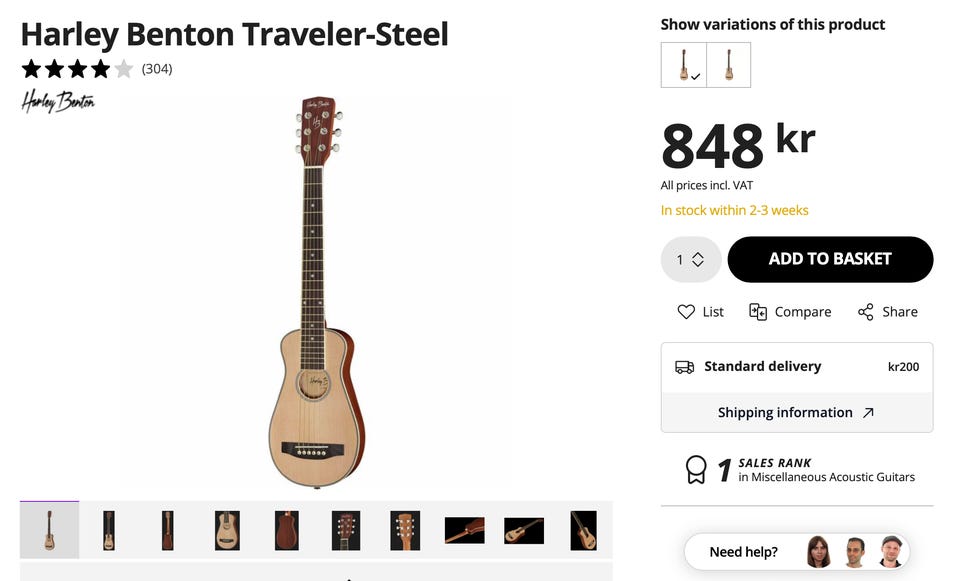Select the second product variation

(x=729, y=65)
